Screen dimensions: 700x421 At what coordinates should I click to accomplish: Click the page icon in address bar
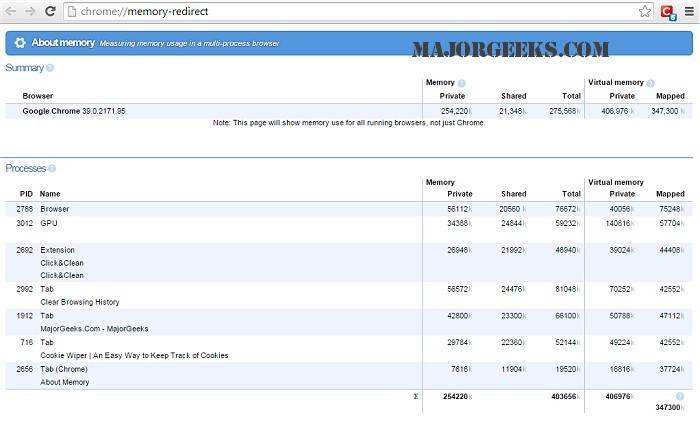[x=71, y=12]
